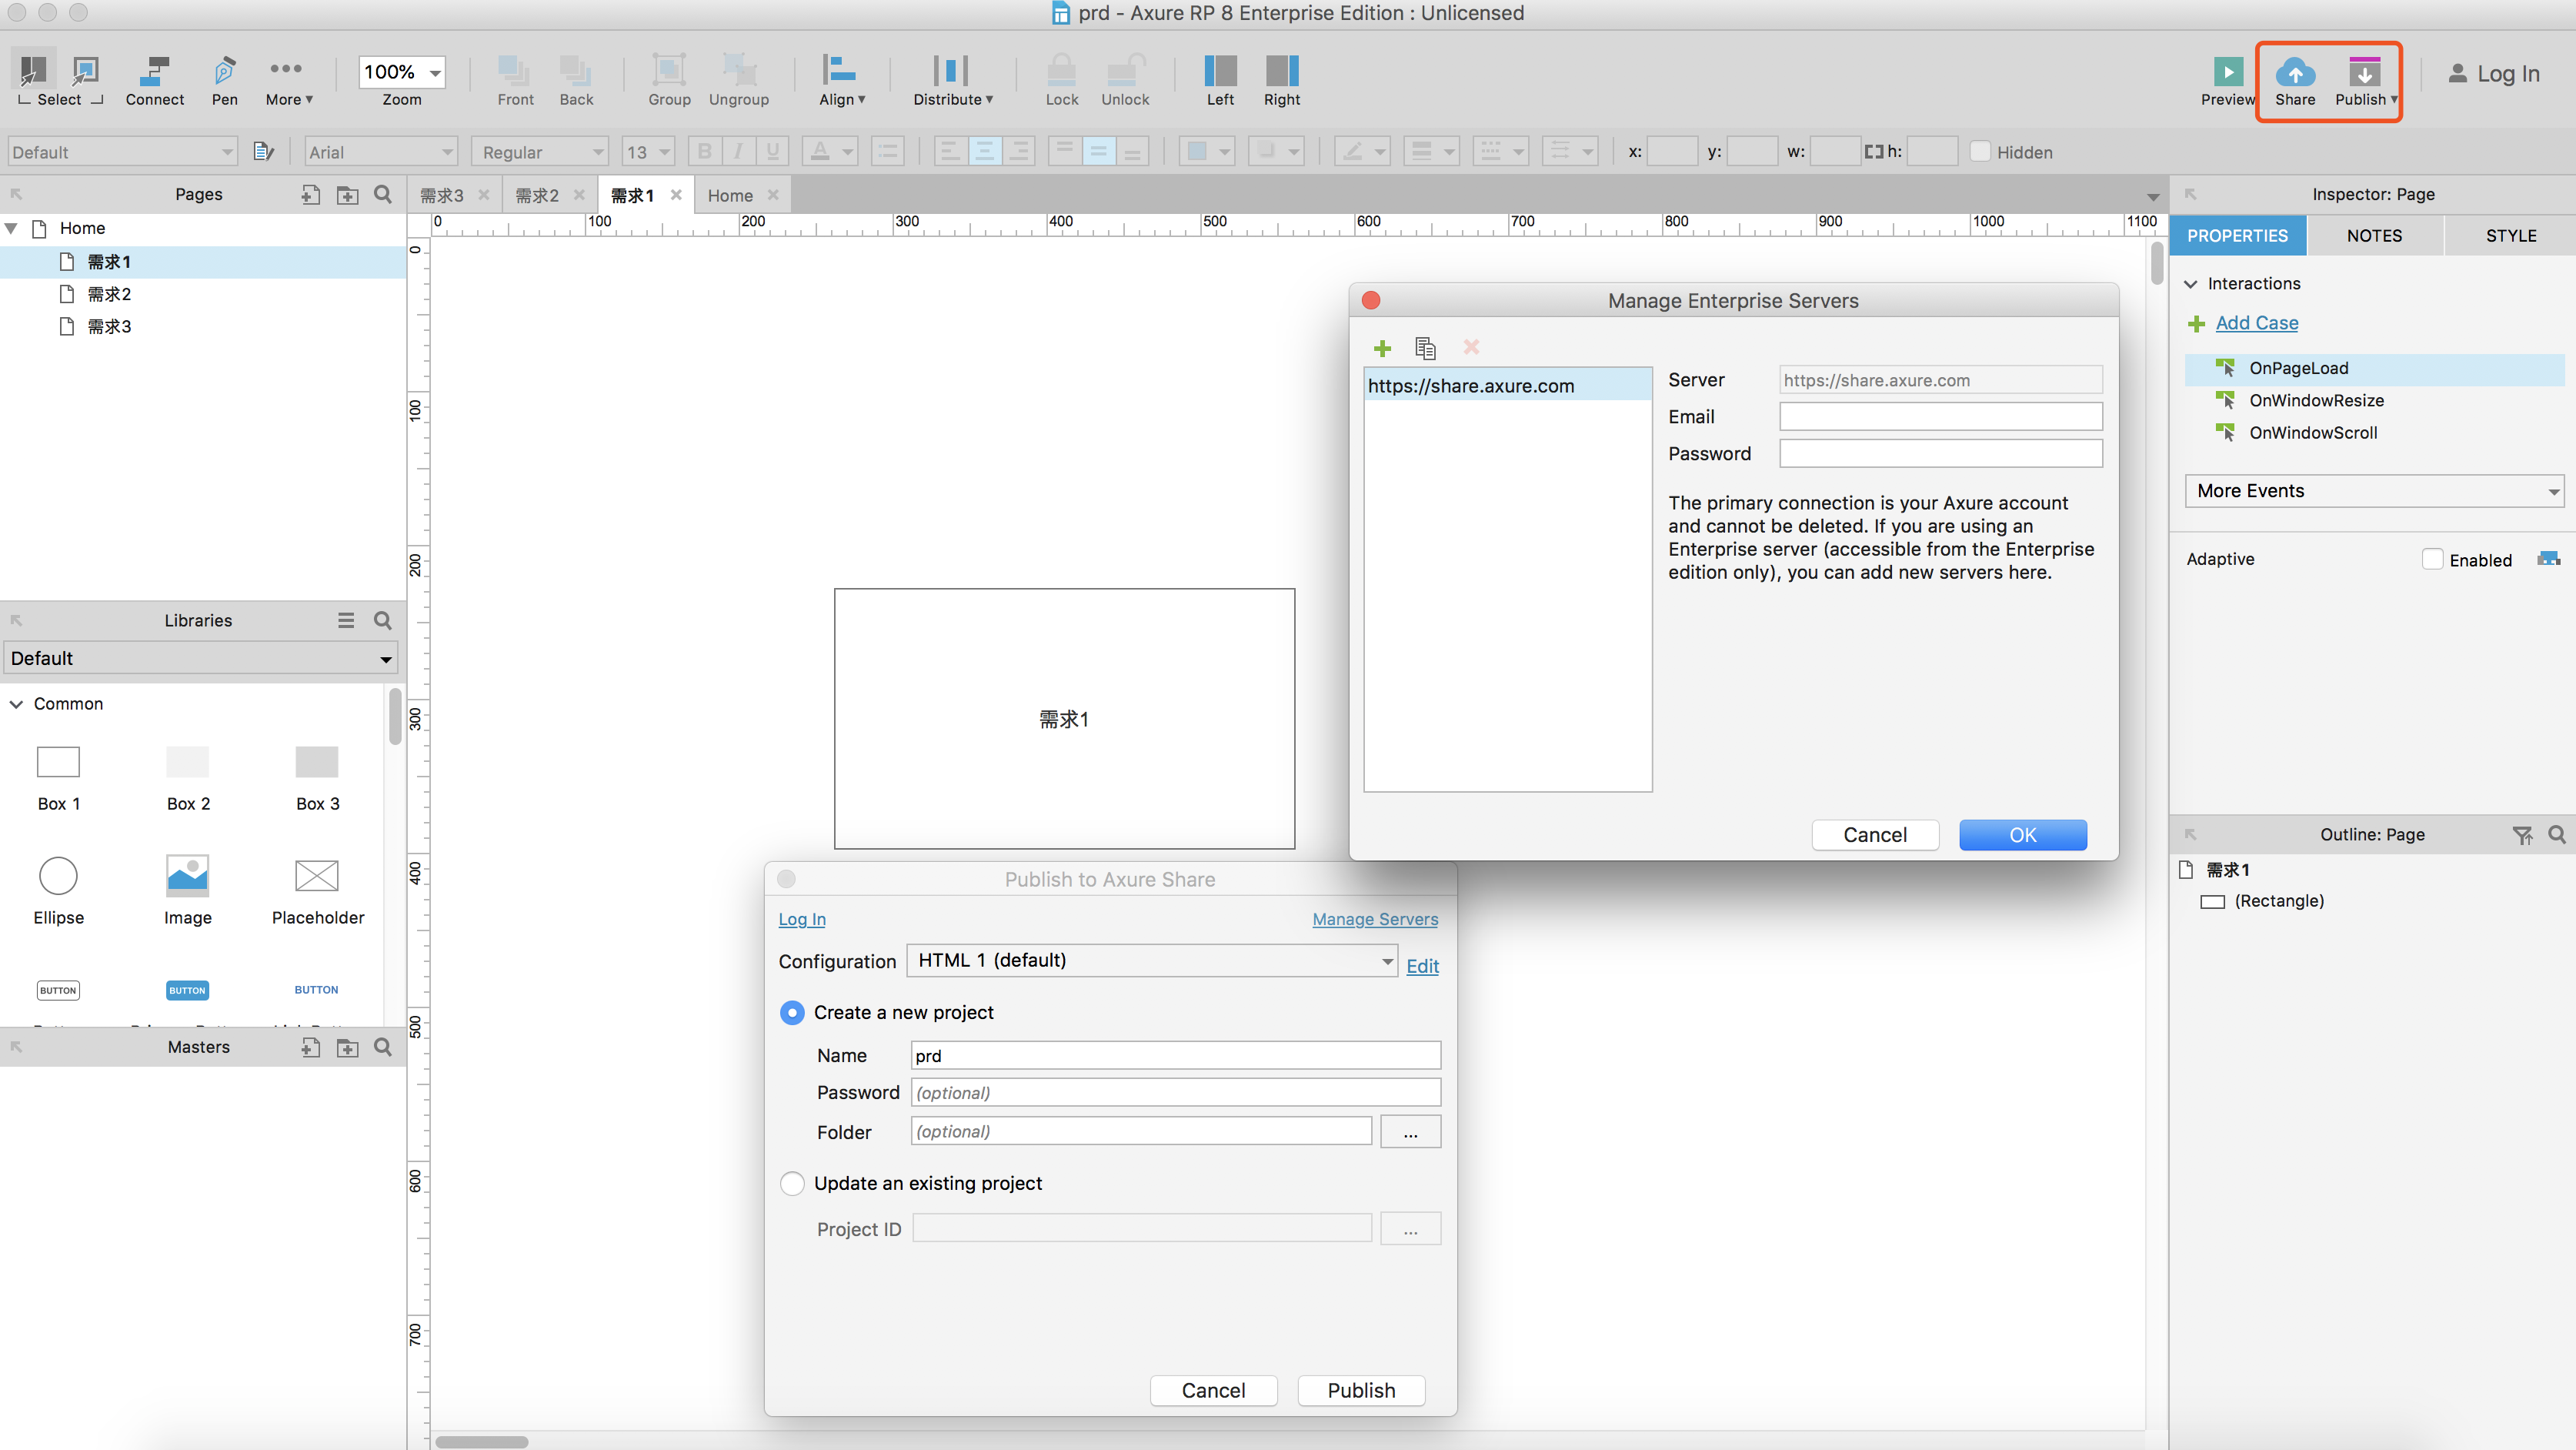This screenshot has width=2576, height=1450.
Task: Click the Manage Servers link
Action: tap(1374, 919)
